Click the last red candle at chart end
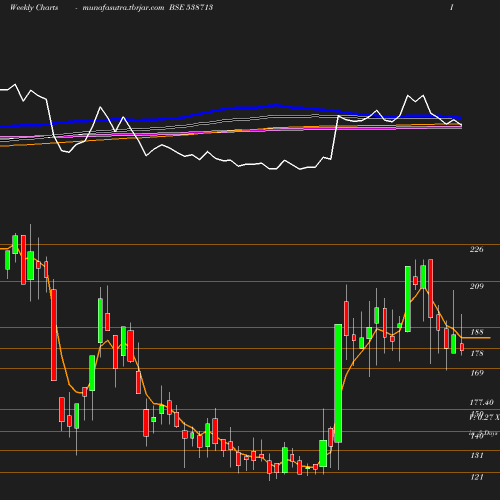 [x=462, y=347]
